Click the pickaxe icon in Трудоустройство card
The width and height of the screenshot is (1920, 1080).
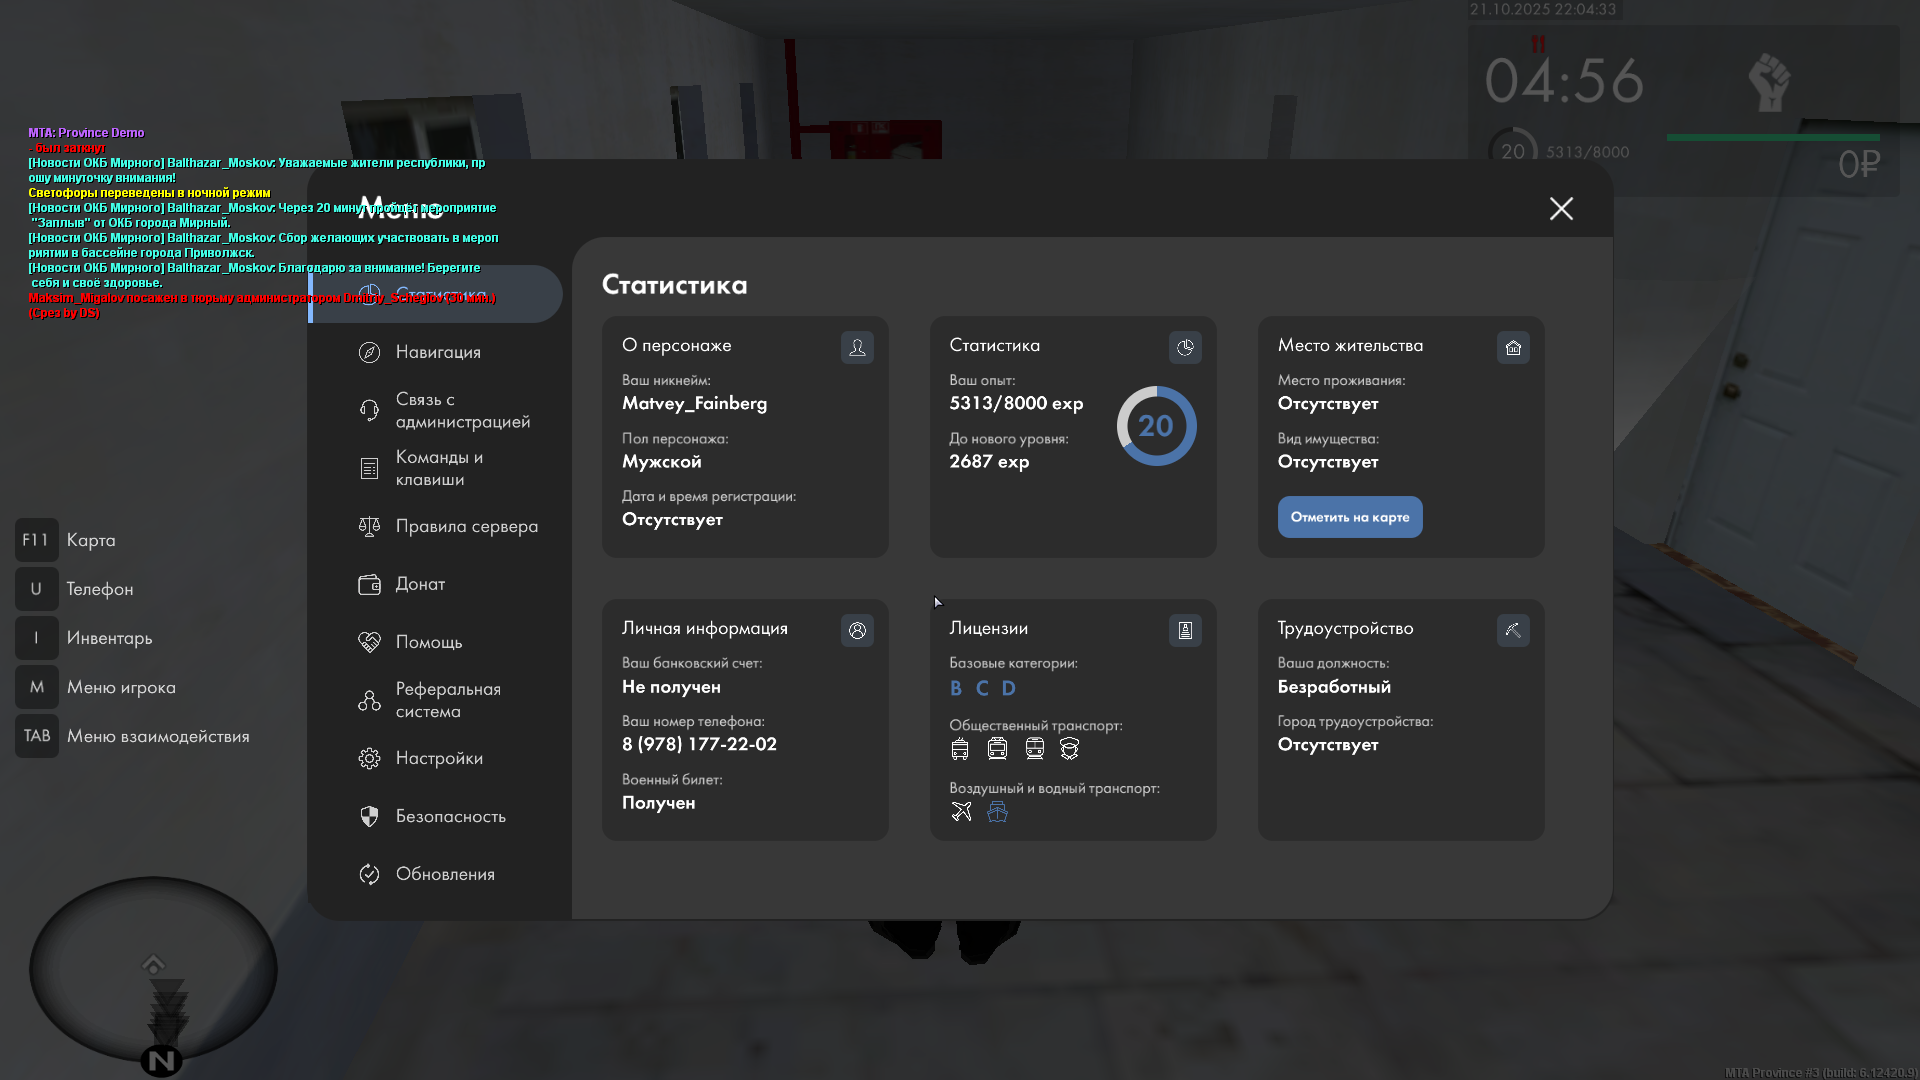[x=1513, y=630]
